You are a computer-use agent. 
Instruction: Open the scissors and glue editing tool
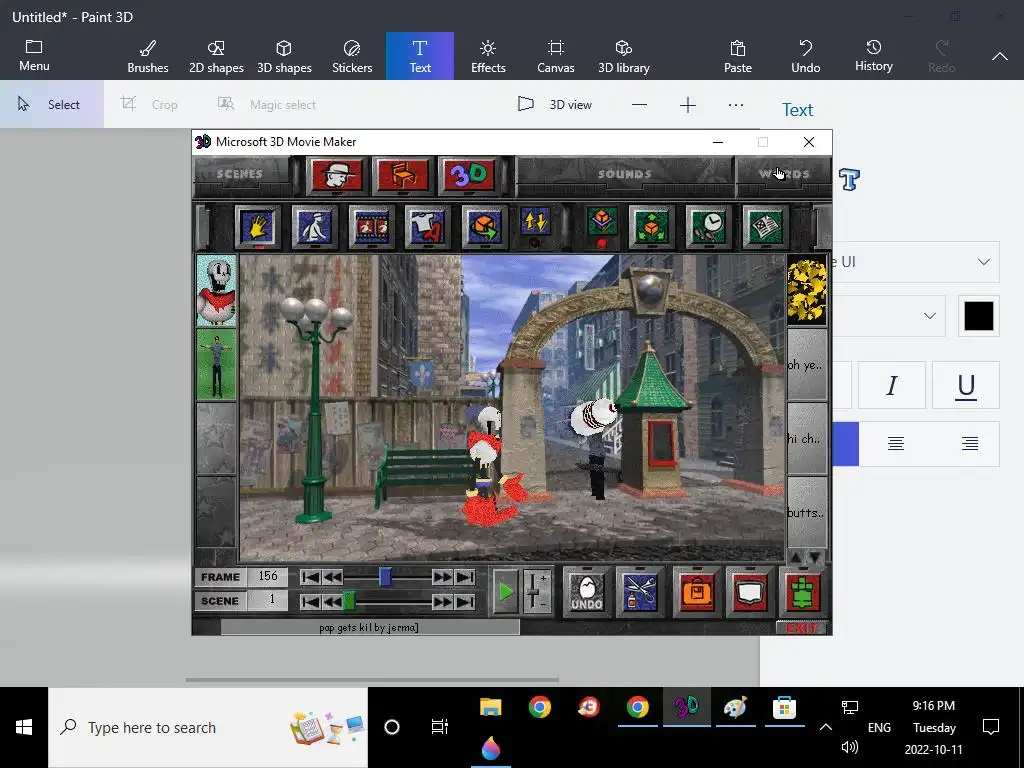(x=640, y=592)
